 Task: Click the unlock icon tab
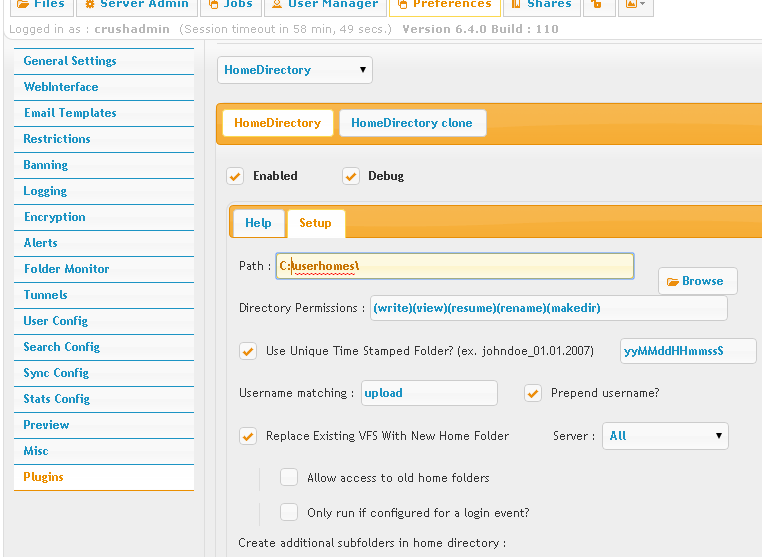(599, 6)
